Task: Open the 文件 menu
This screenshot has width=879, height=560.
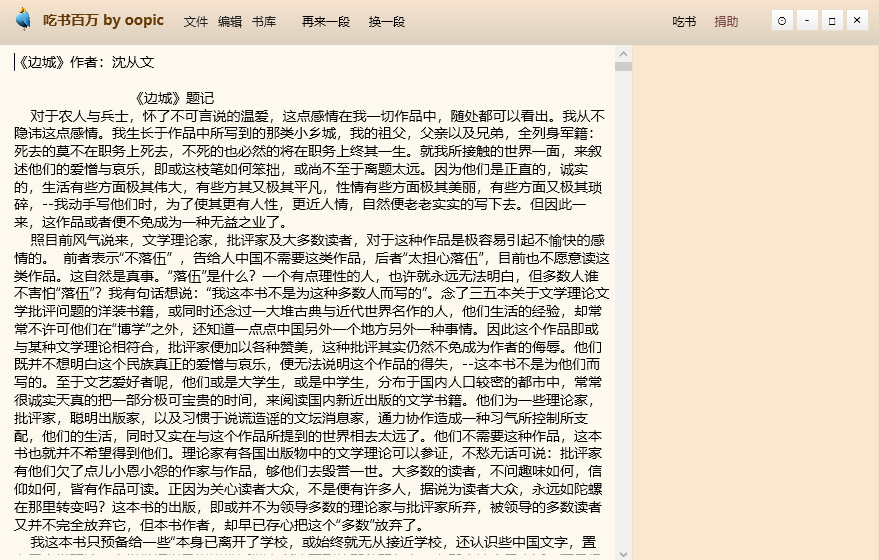Action: [x=196, y=22]
